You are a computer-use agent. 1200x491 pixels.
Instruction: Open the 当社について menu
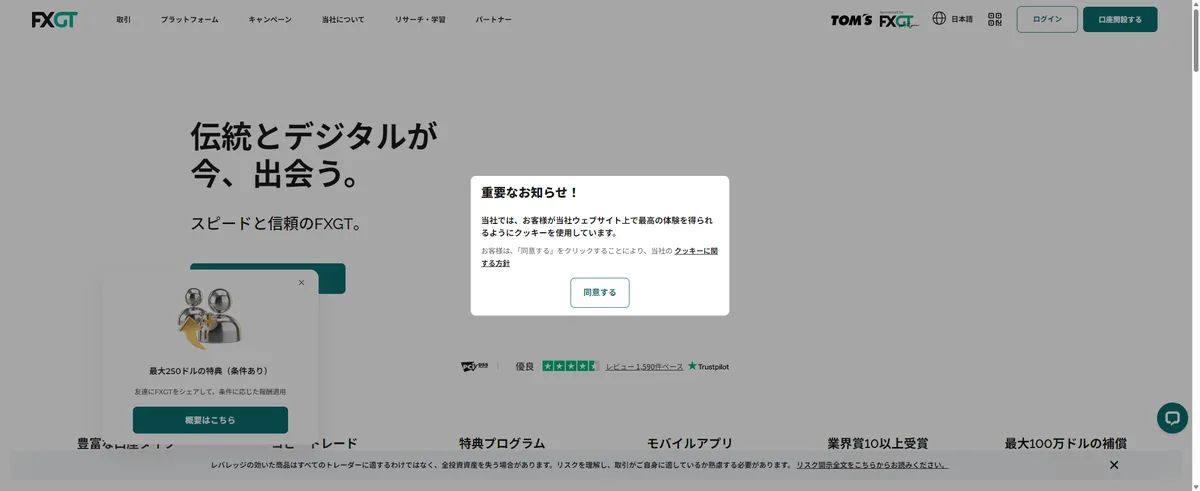coord(343,20)
